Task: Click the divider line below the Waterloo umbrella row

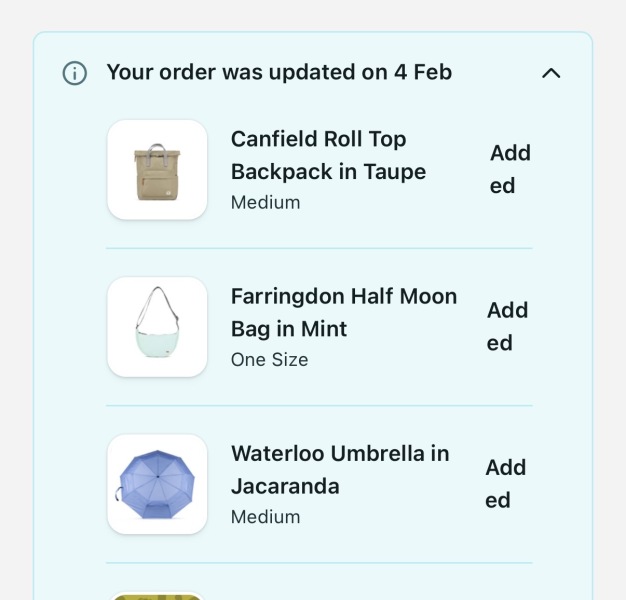Action: (319, 562)
